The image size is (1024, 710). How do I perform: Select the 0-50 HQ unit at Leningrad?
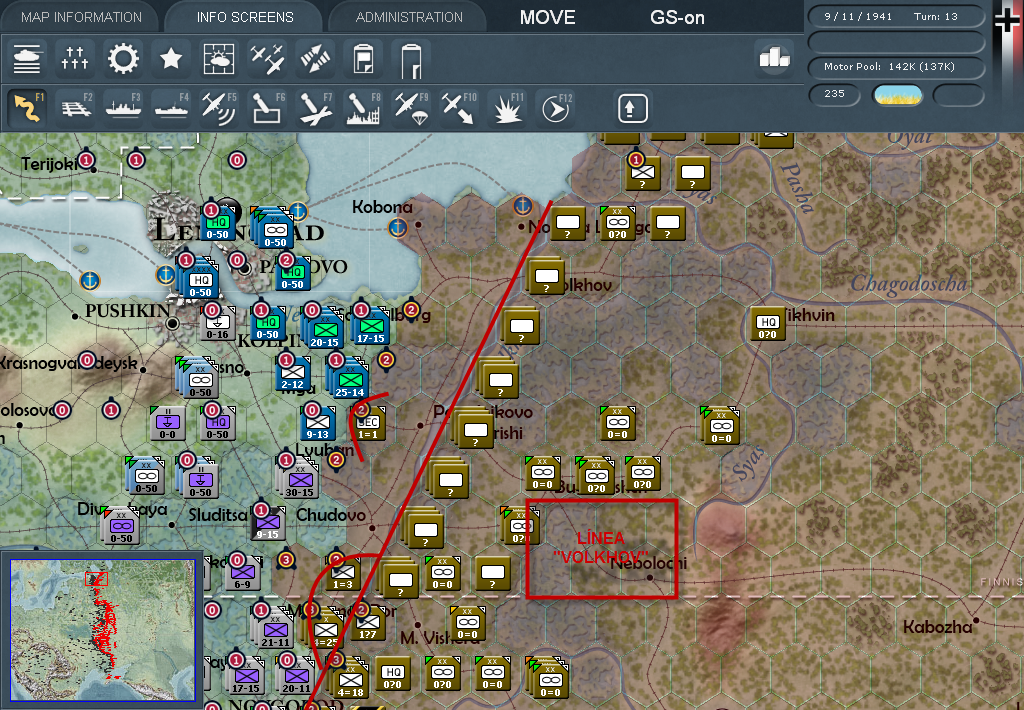click(217, 222)
